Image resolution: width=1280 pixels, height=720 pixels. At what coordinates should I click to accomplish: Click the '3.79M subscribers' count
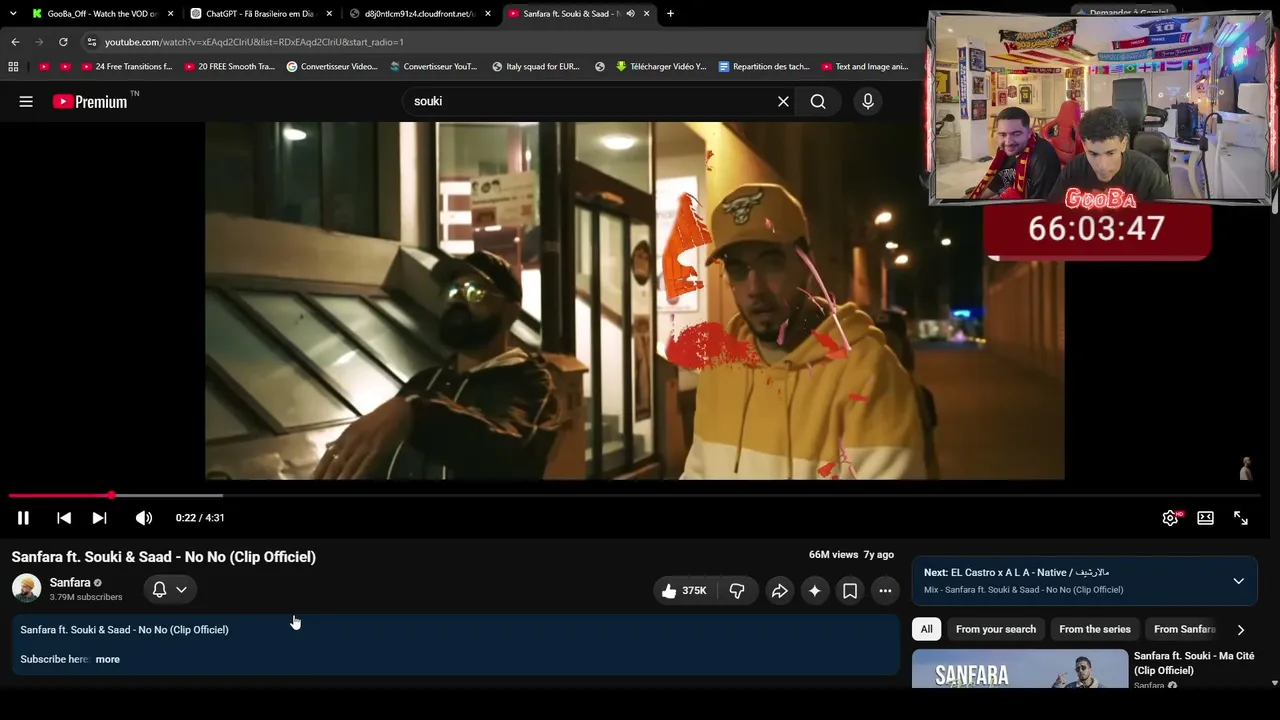click(x=86, y=597)
